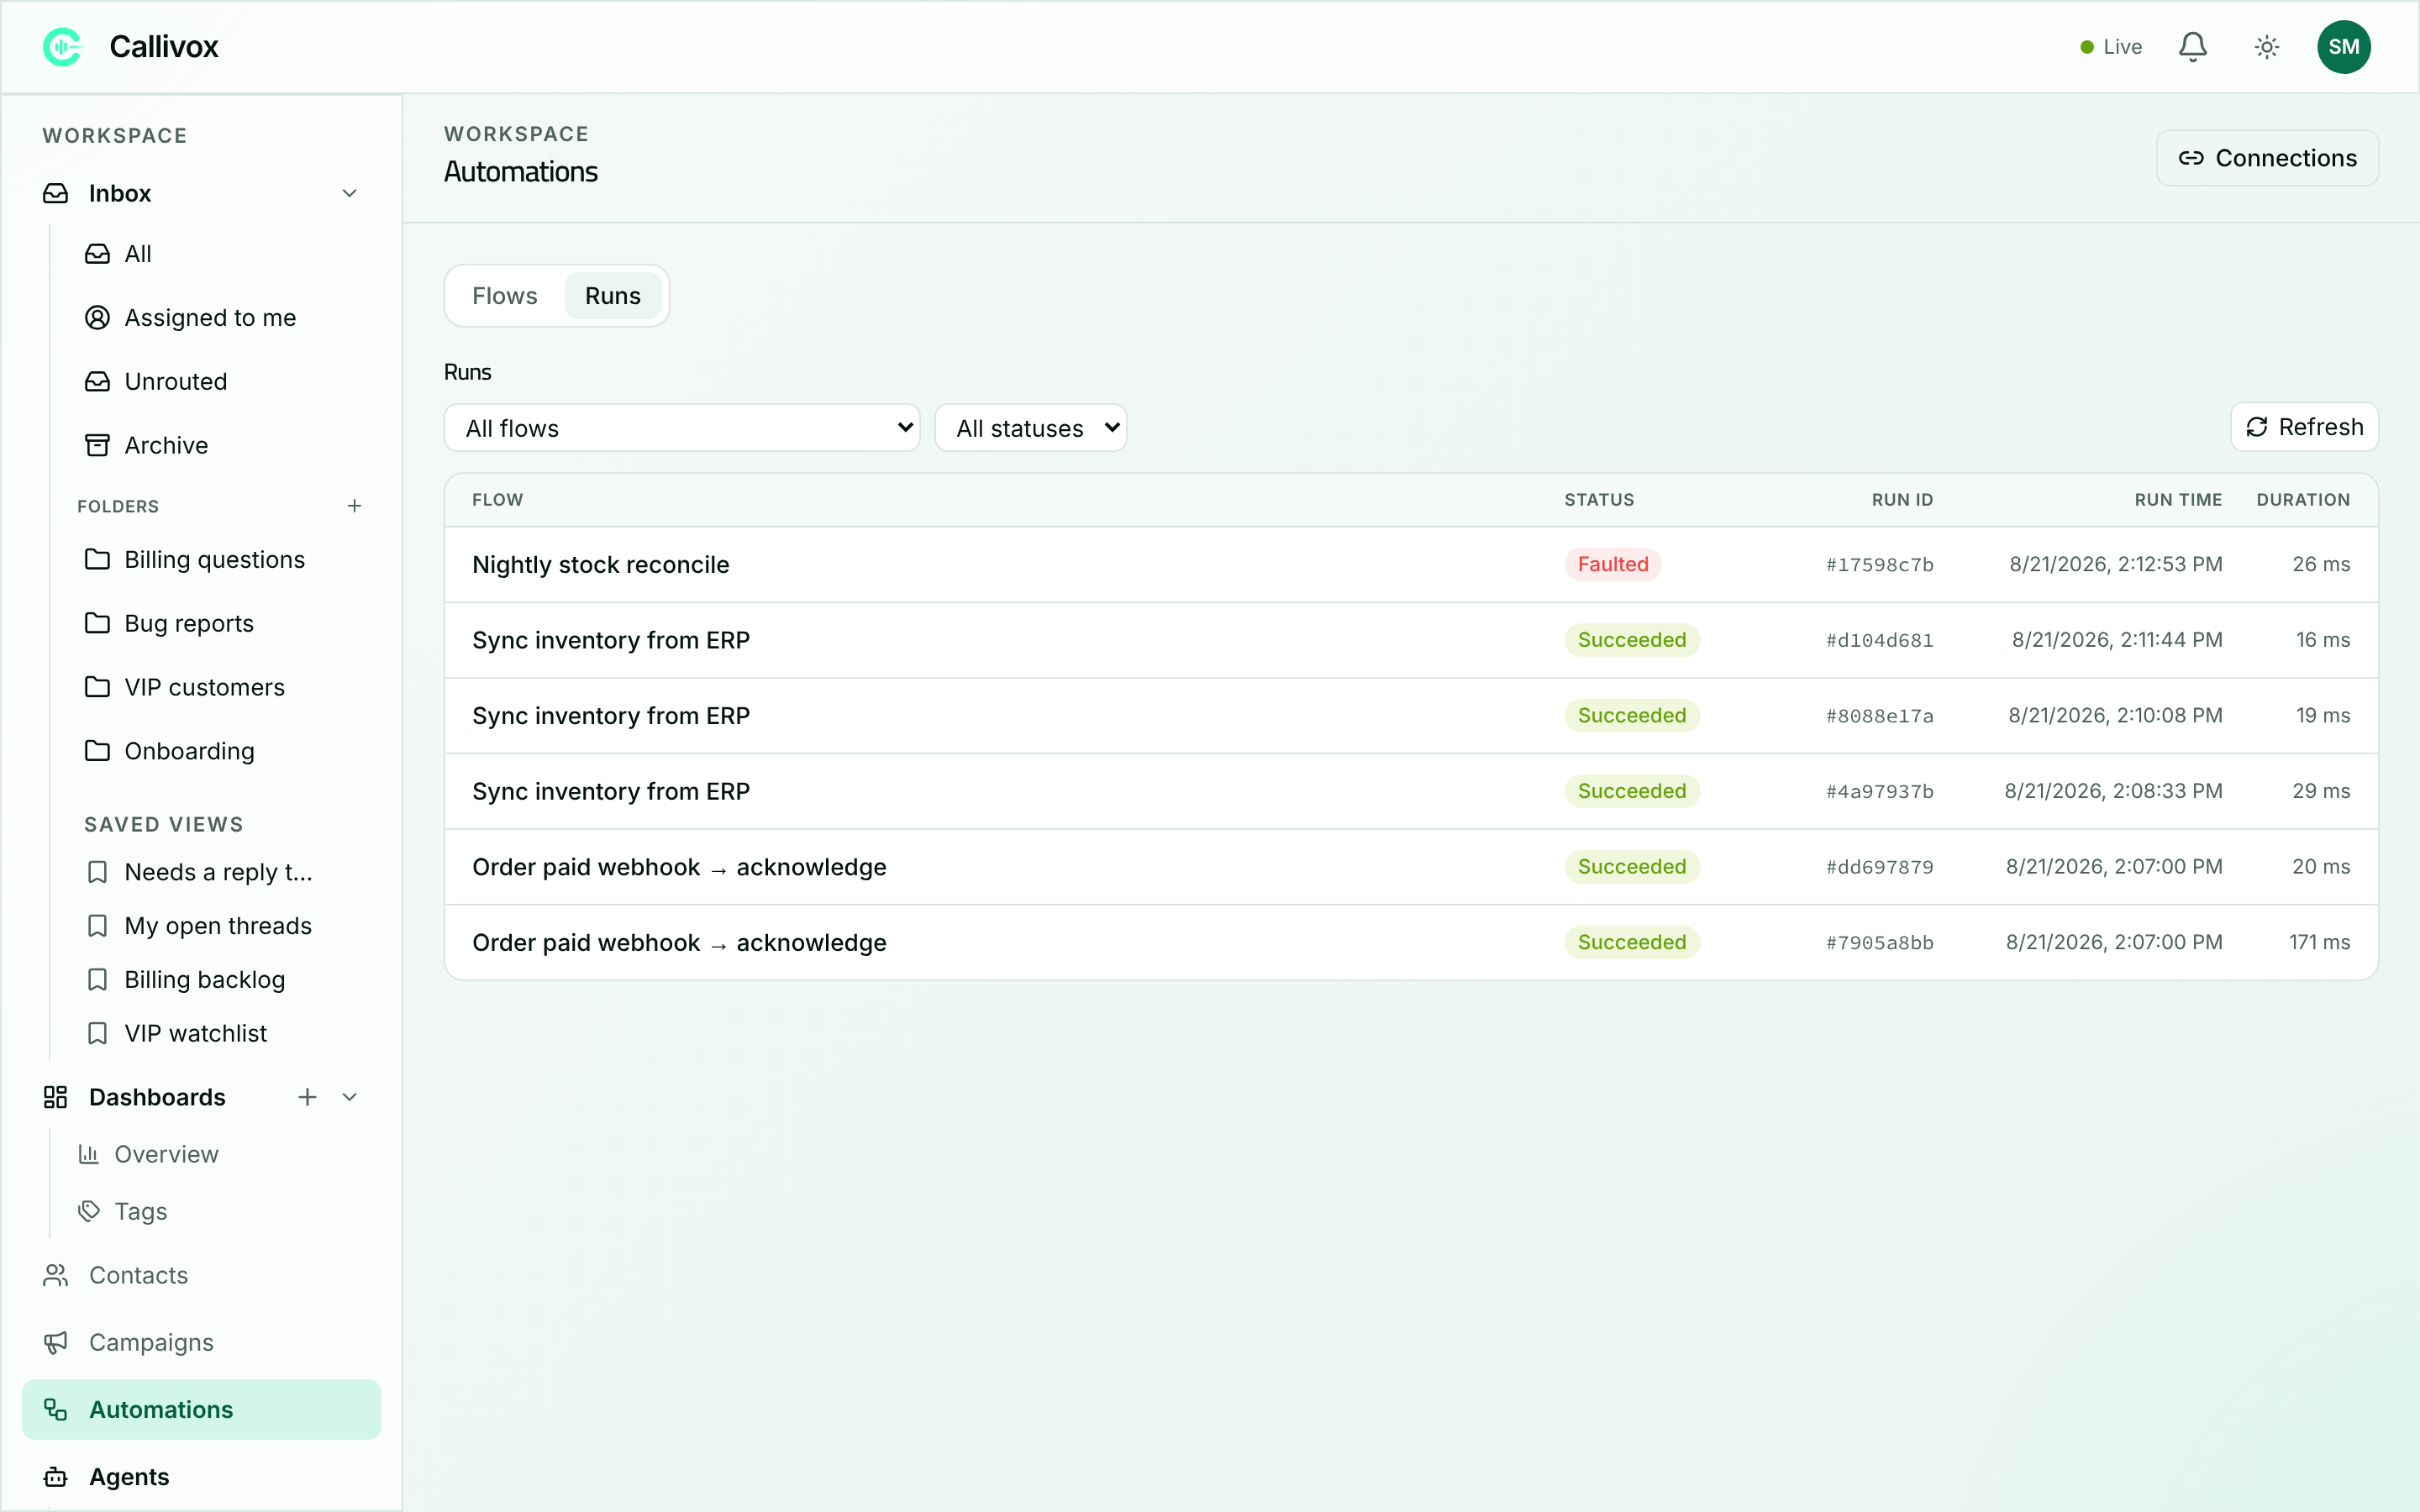This screenshot has width=2420, height=1512.
Task: Open the SM user avatar menu
Action: coord(2344,47)
